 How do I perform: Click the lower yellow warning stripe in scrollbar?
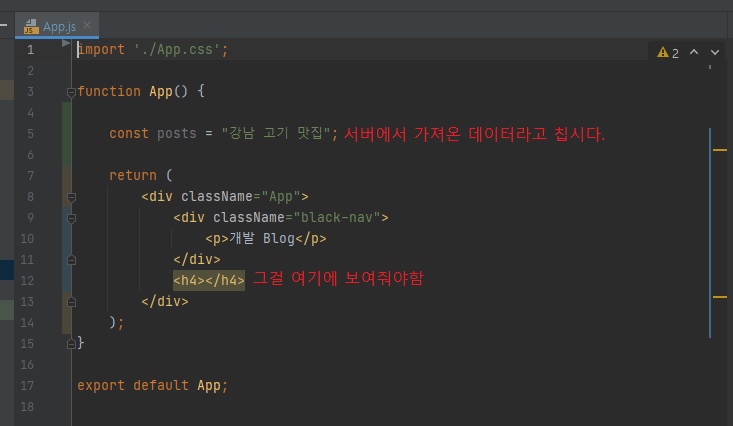(720, 297)
